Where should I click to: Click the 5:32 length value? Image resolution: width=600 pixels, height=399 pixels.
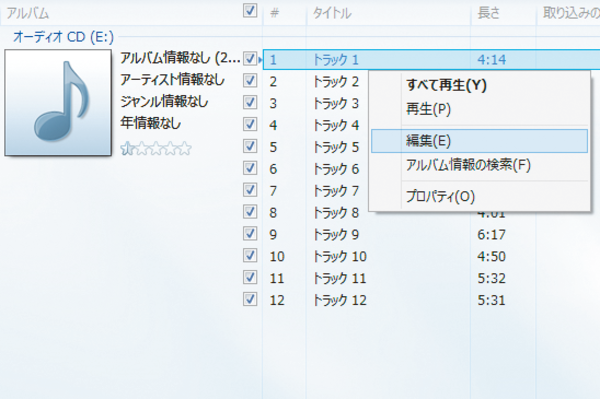click(491, 278)
